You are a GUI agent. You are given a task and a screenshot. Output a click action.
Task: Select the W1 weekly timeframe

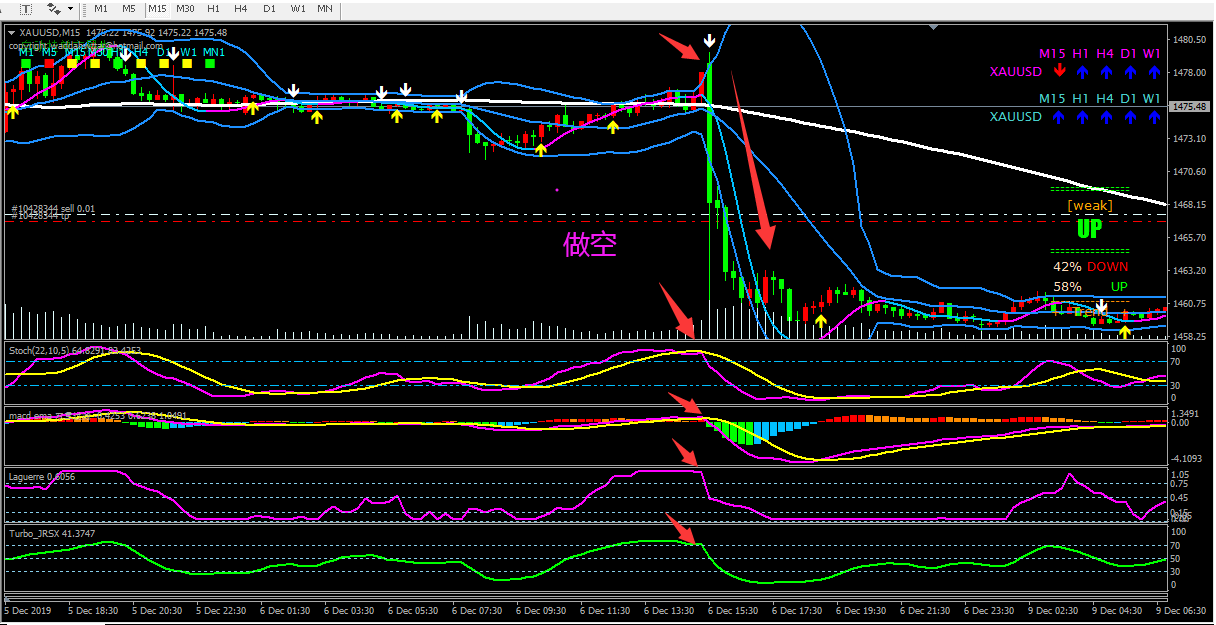298,8
